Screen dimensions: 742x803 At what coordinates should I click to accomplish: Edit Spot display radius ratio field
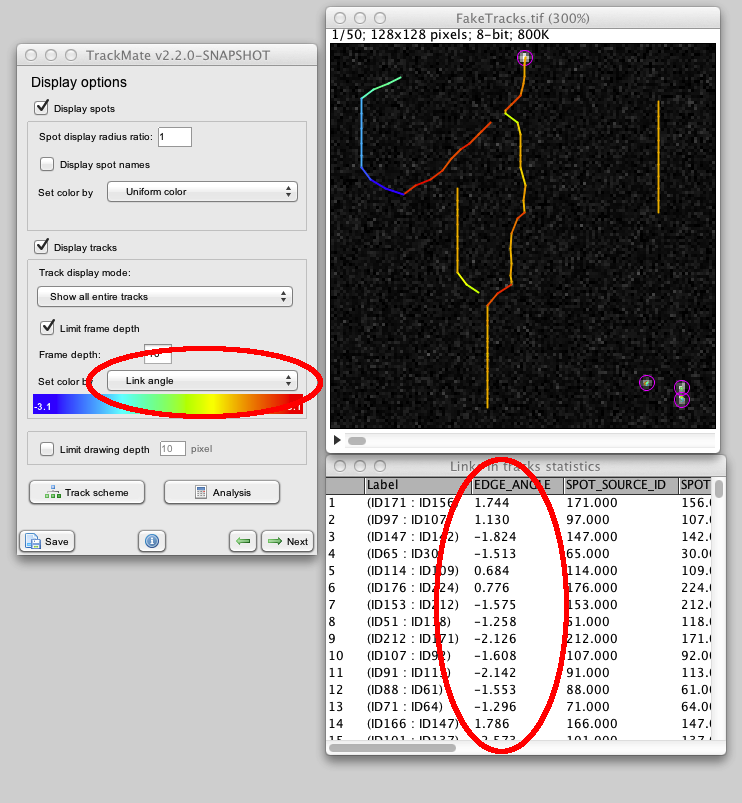coord(175,137)
